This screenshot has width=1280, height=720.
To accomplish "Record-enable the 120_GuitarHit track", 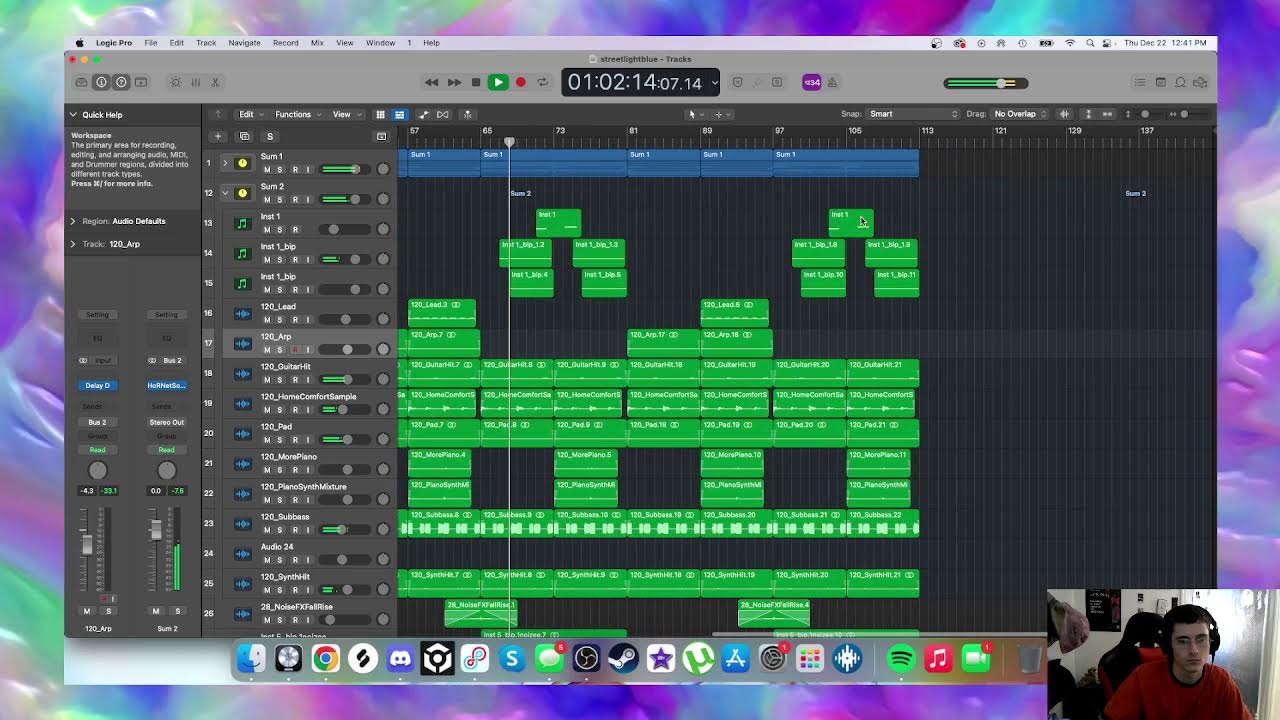I will point(294,380).
